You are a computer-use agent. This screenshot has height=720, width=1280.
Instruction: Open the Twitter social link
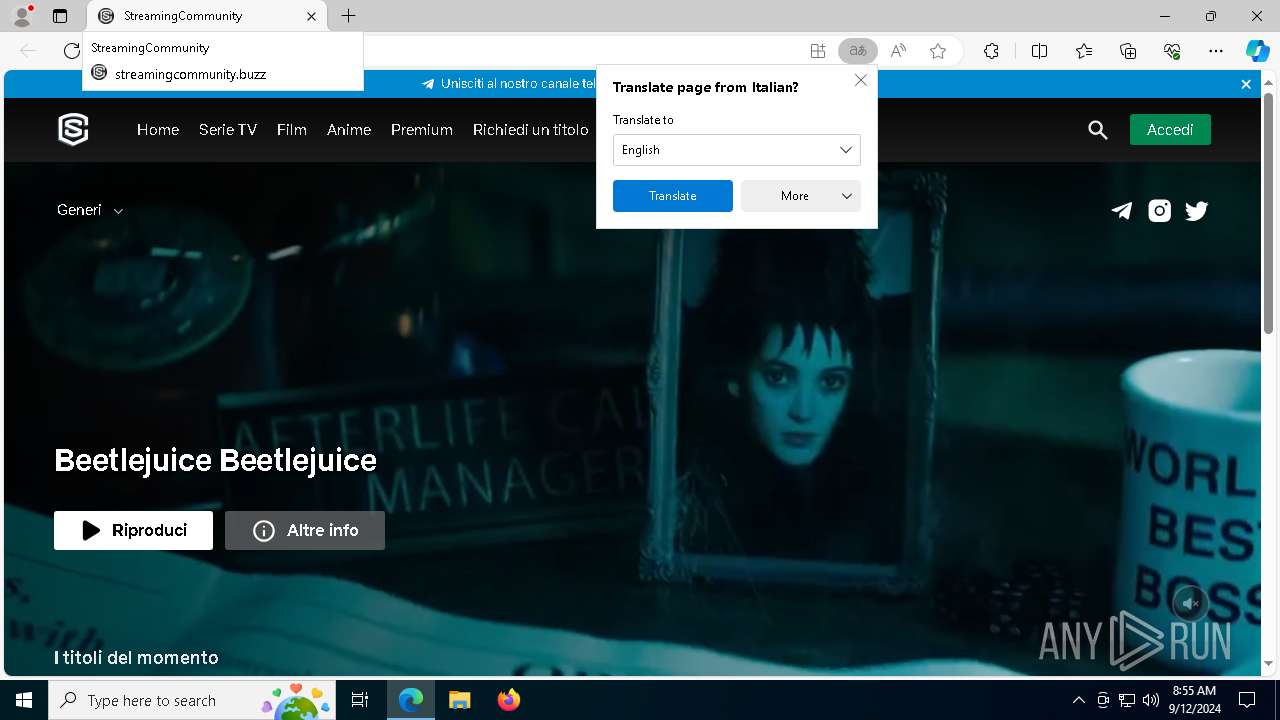pos(1197,210)
